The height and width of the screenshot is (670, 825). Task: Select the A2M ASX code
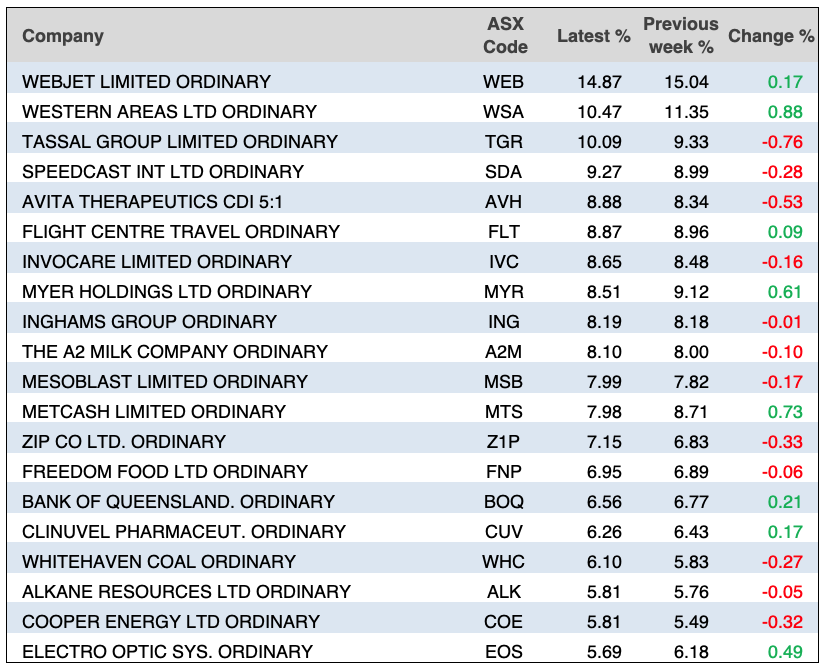point(504,351)
